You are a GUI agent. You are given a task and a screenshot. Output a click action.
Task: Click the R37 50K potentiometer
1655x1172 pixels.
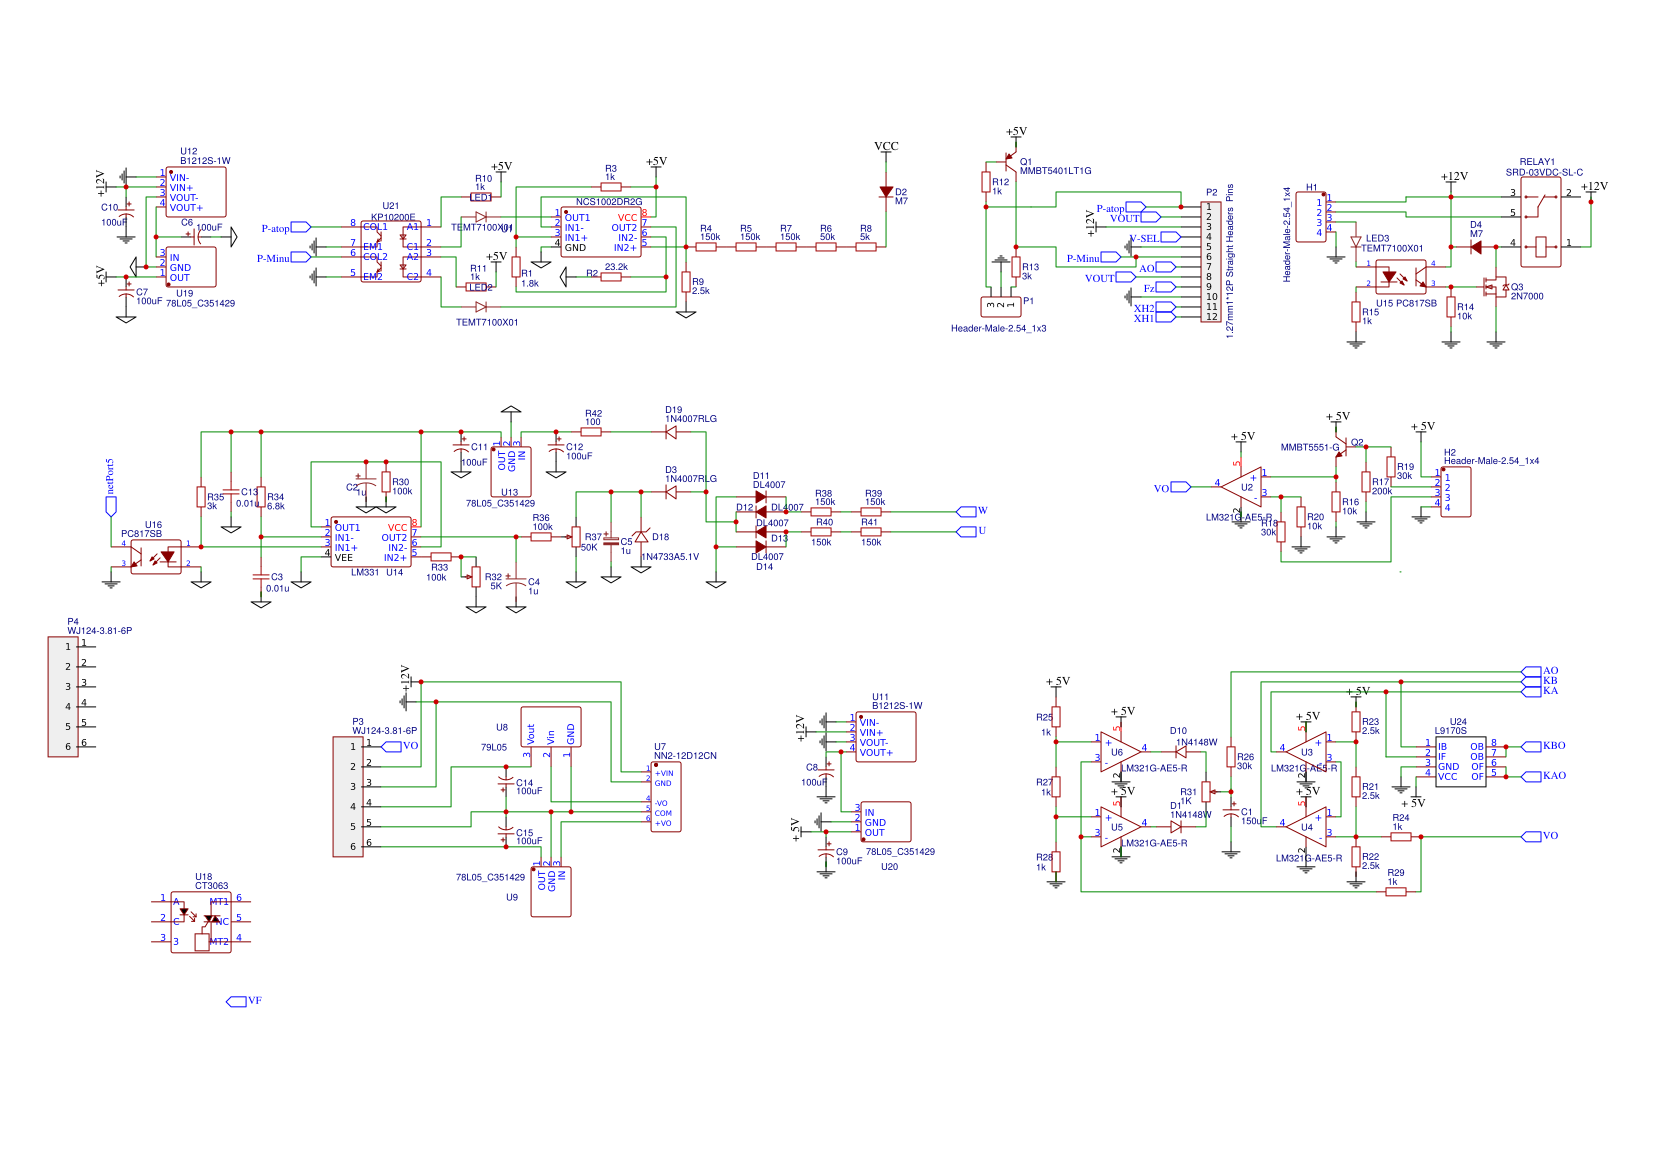click(576, 537)
